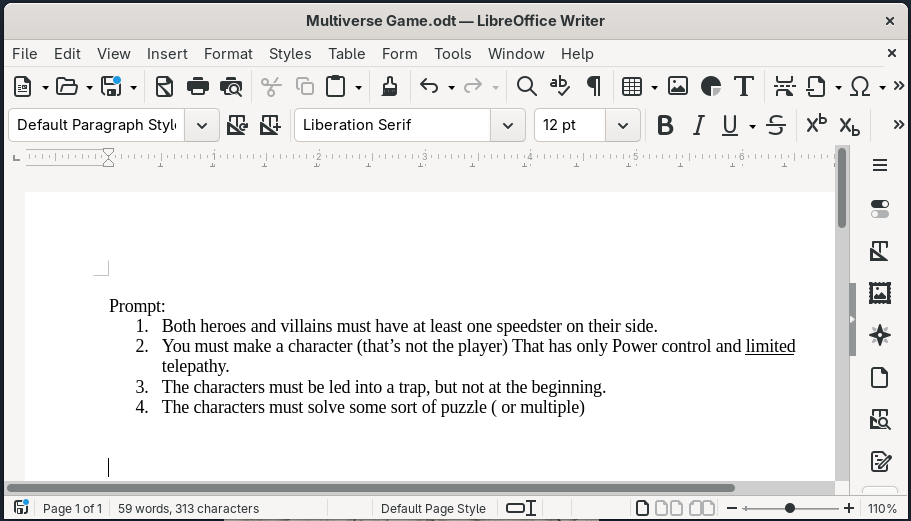Viewport: 911px width, 521px height.
Task: Click document modified save indicator
Action: click(x=21, y=507)
